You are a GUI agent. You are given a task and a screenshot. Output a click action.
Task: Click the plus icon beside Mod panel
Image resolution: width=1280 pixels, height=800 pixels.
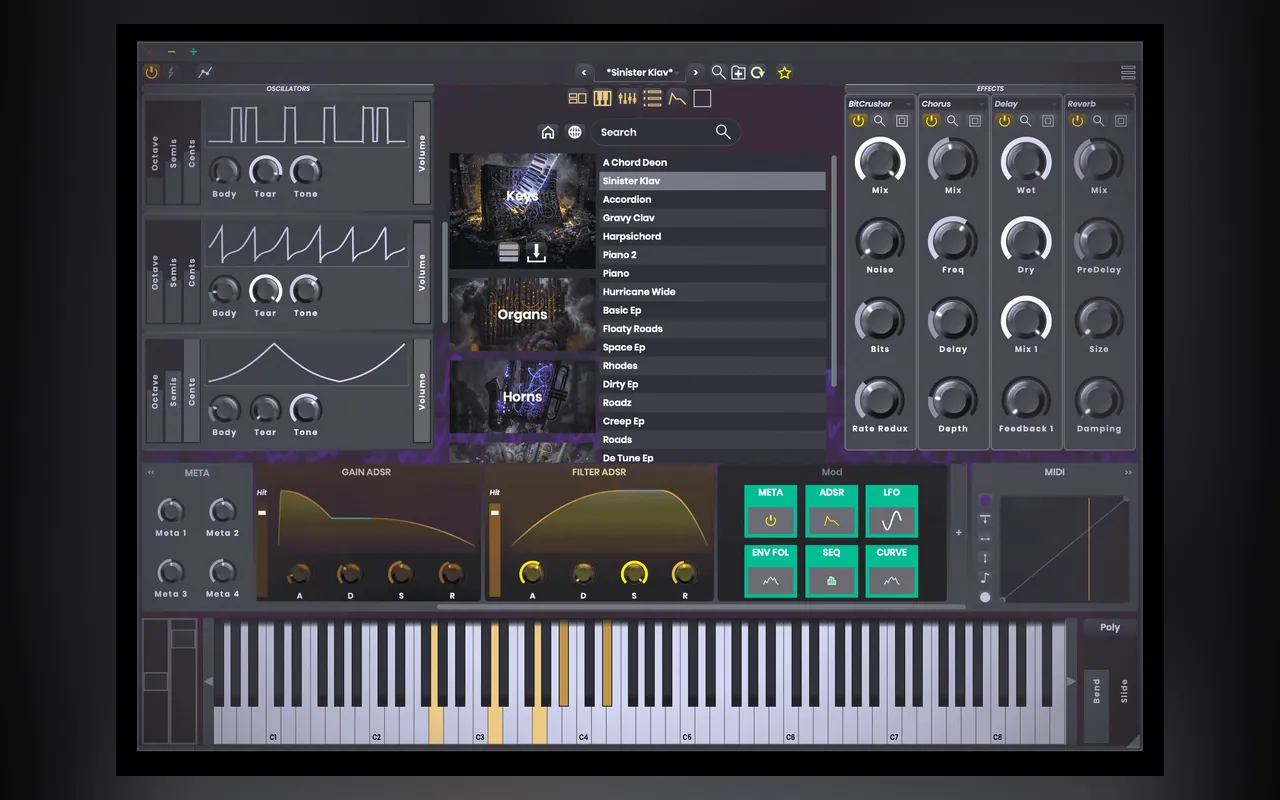pyautogui.click(x=958, y=532)
